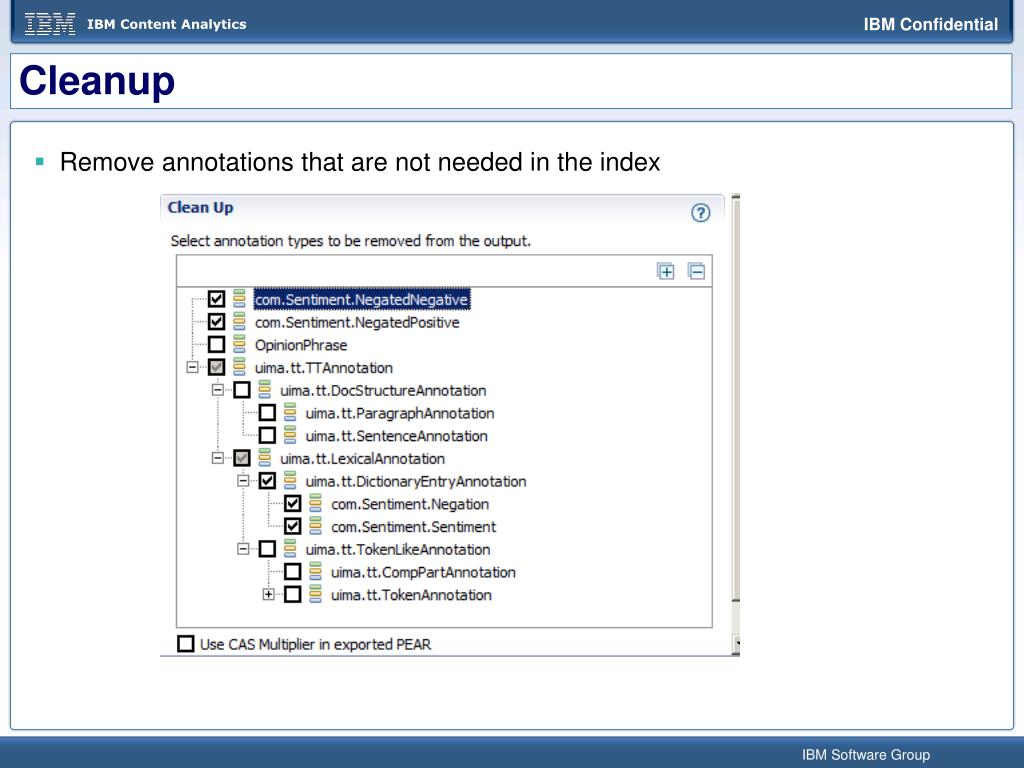Enable Use CAS Multiplier in exported PEAR
Image resolution: width=1024 pixels, height=768 pixels.
click(185, 644)
